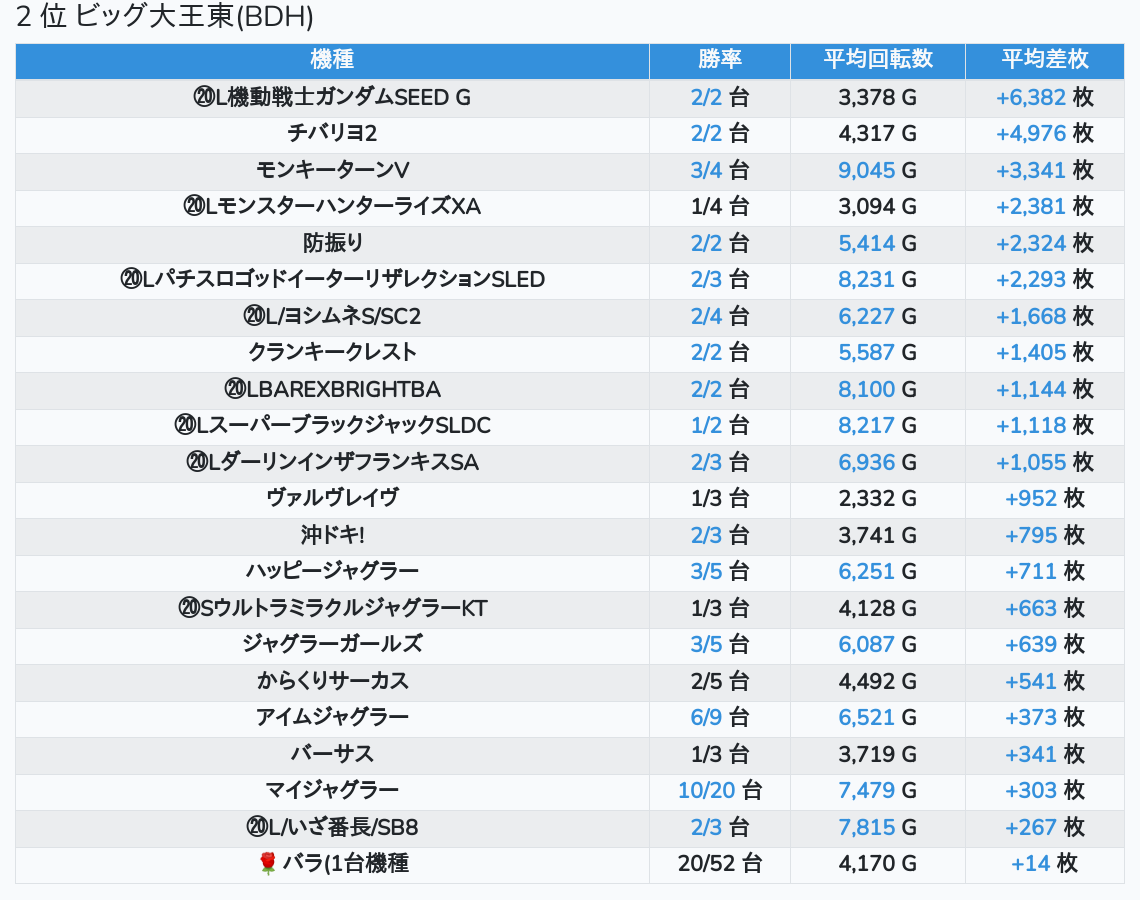1140x900 pixels.
Task: Click the 2/4 台 win rate for ヨシムネ
Action: [x=720, y=316]
